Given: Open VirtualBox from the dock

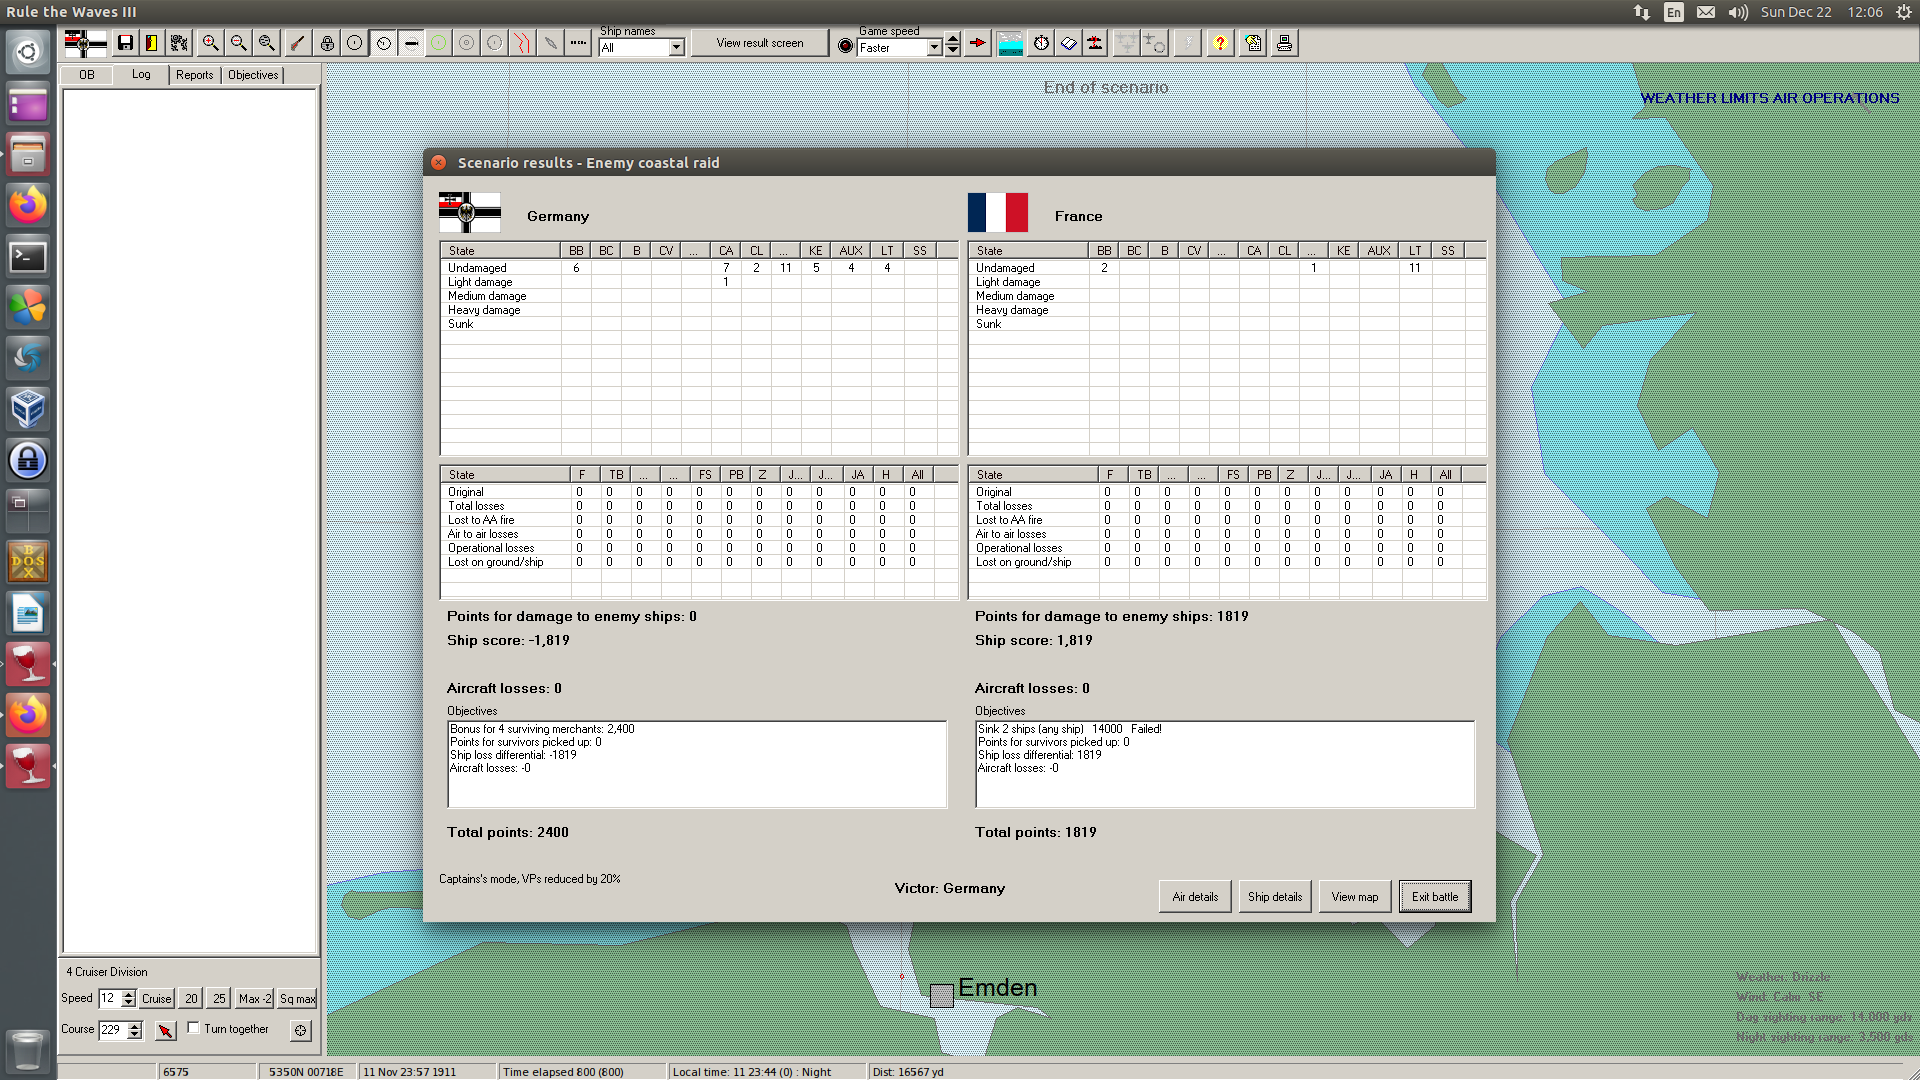Looking at the screenshot, I should (x=28, y=409).
